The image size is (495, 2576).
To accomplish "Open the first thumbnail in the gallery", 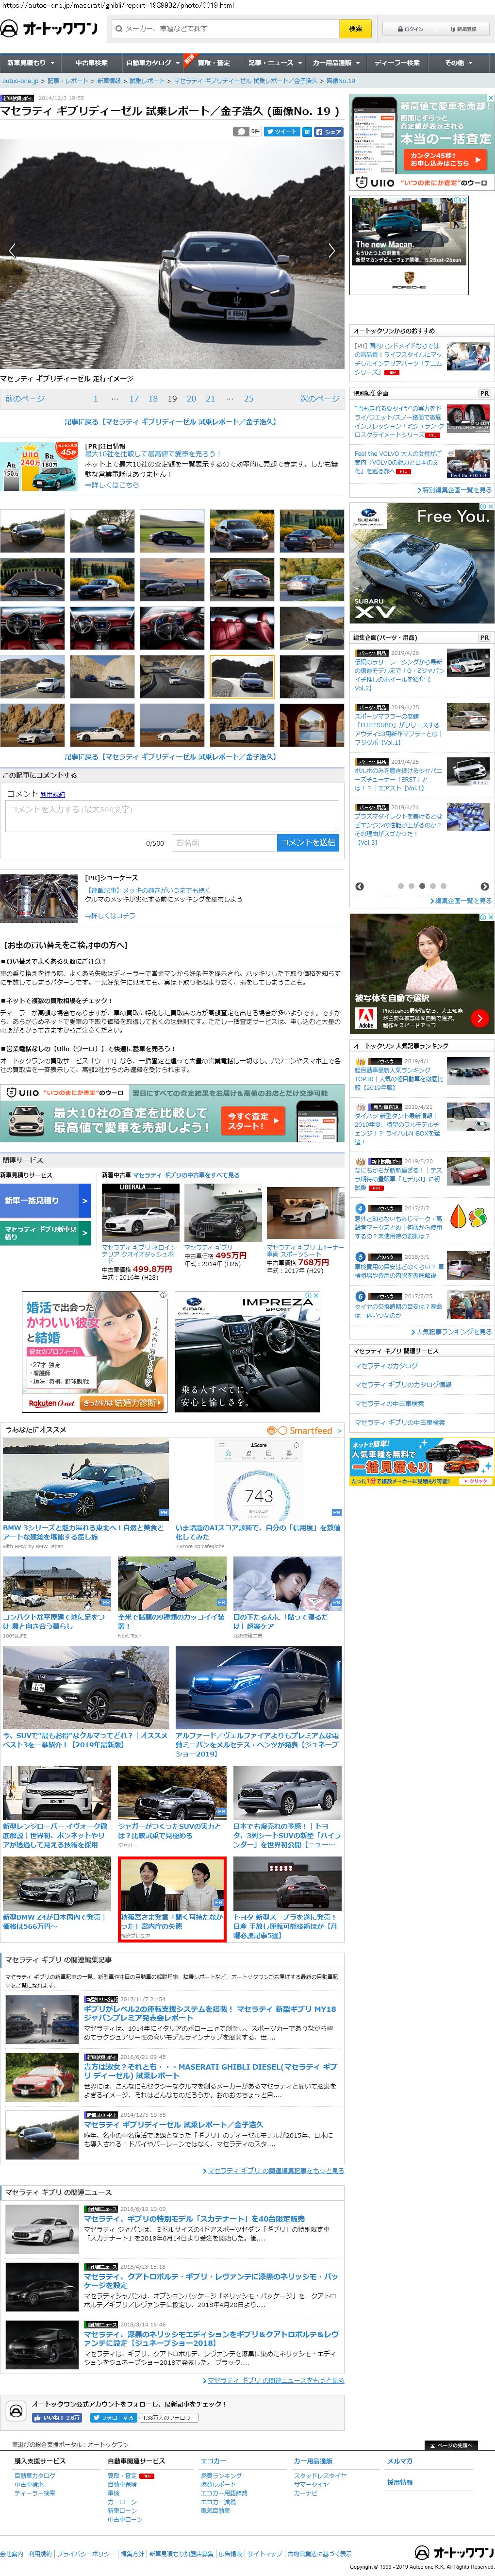I will point(33,530).
